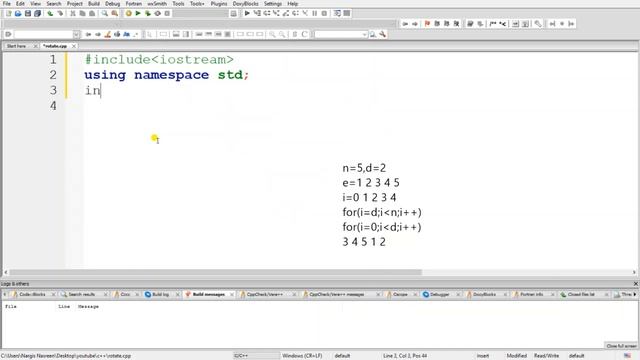Viewport: 640px width, 360px height.
Task: Click the Redo arrow icon
Action: (60, 13)
